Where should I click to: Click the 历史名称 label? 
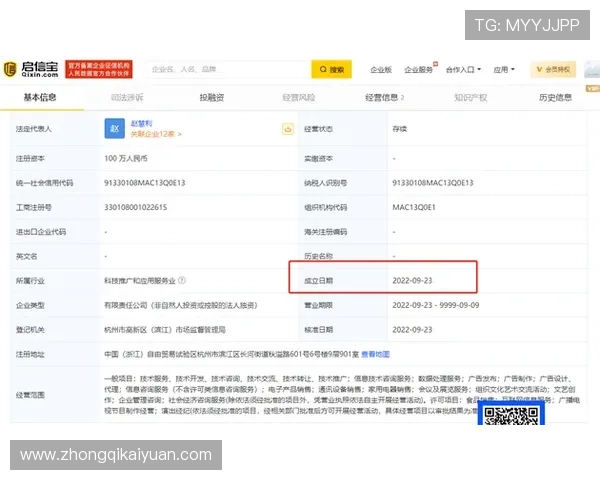click(318, 256)
